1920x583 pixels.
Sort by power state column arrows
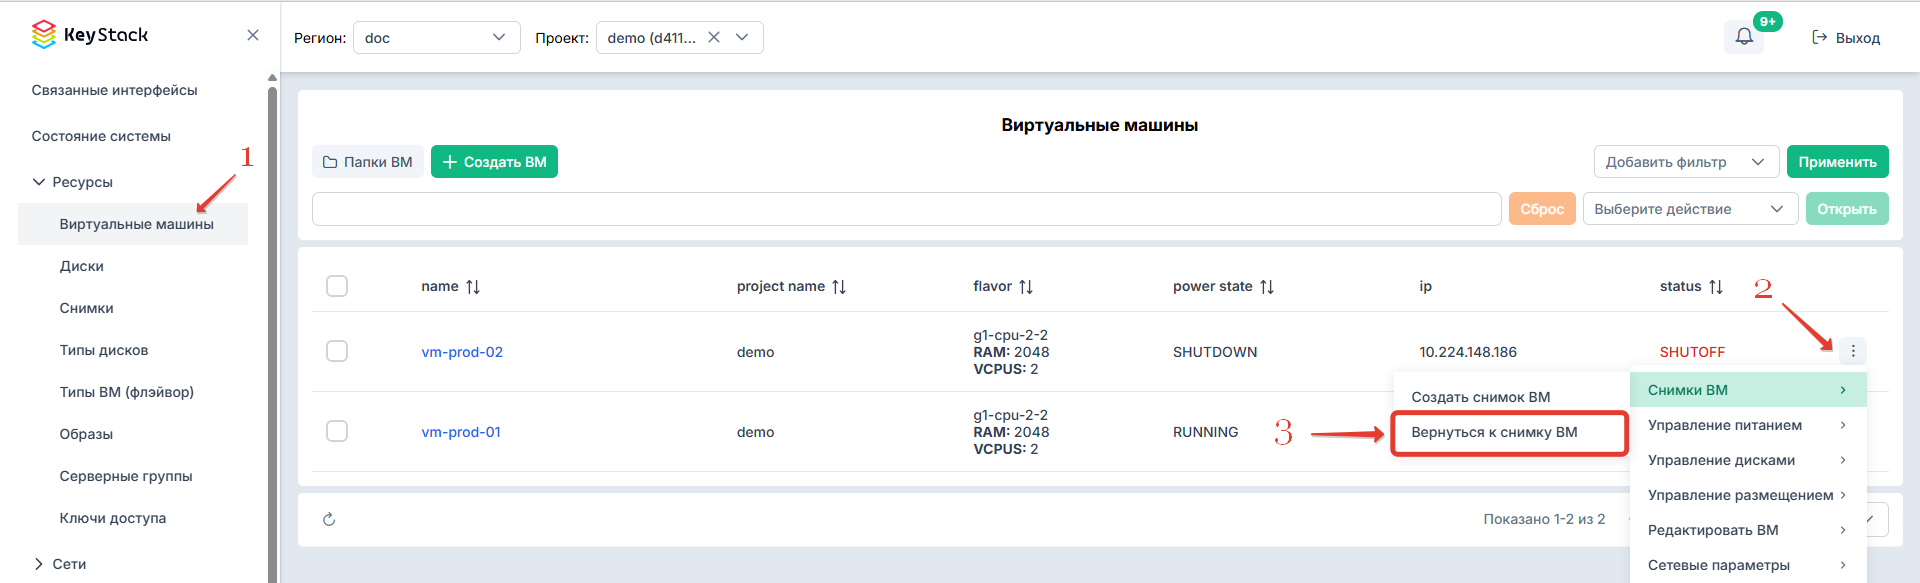(1267, 287)
